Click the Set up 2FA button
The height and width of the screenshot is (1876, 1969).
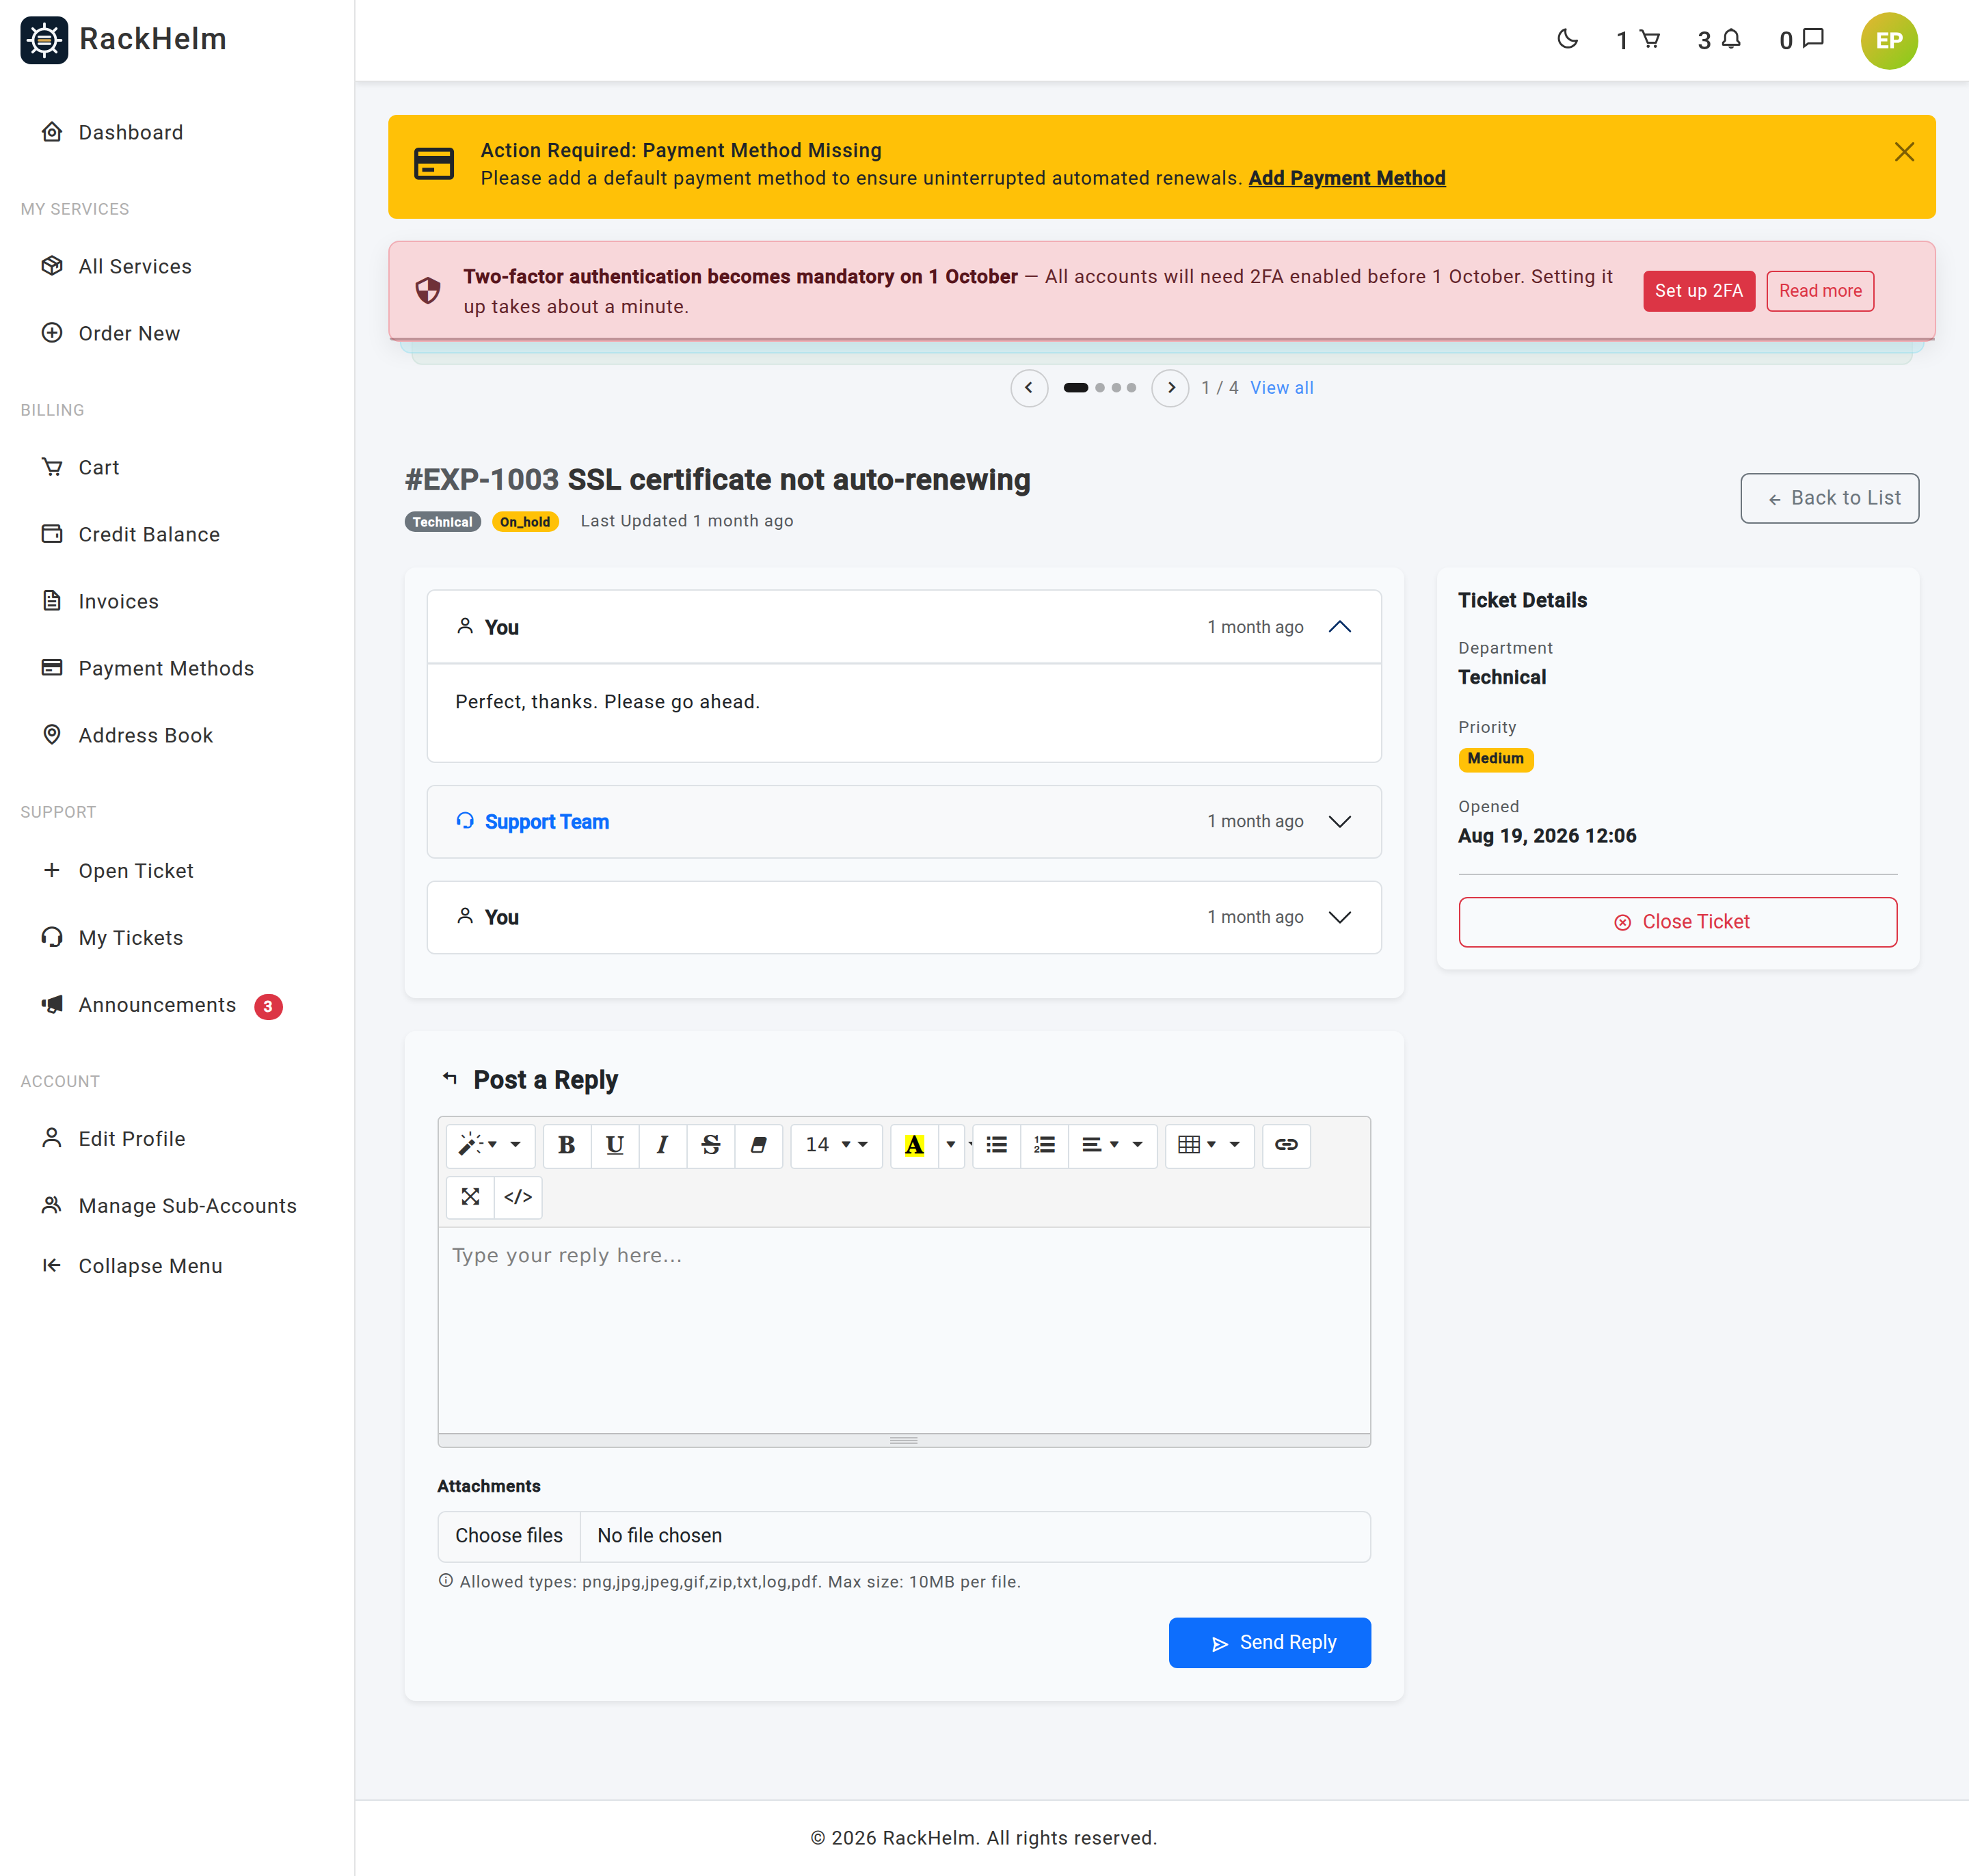coord(1698,291)
